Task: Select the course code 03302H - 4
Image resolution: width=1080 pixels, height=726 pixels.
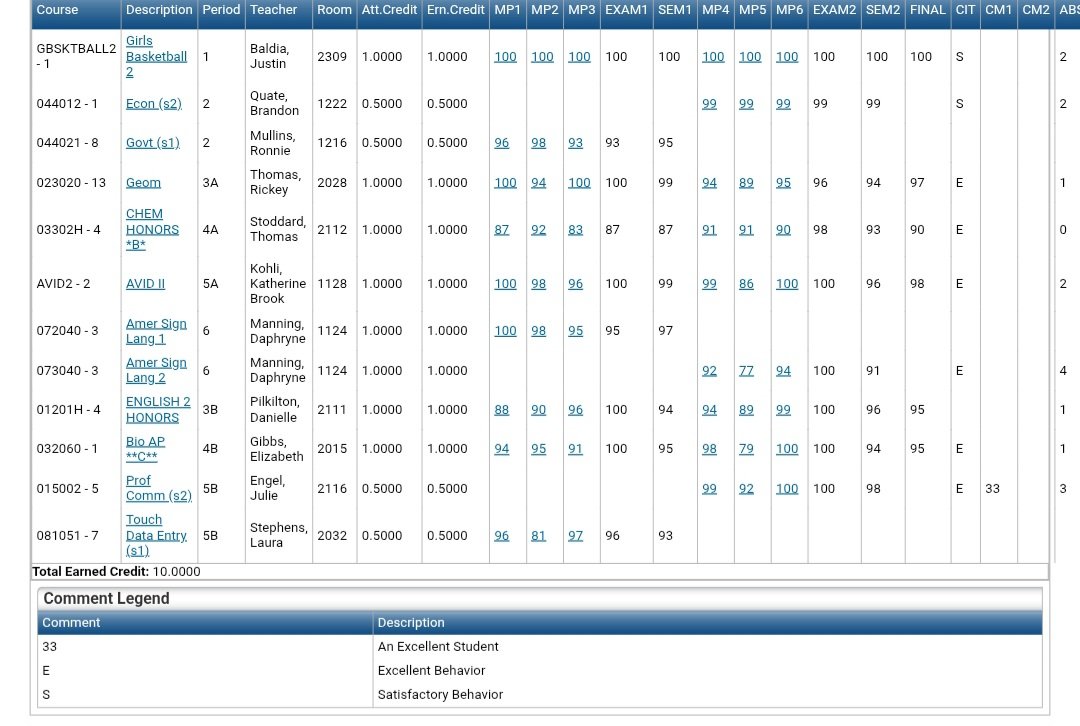Action: pos(68,229)
